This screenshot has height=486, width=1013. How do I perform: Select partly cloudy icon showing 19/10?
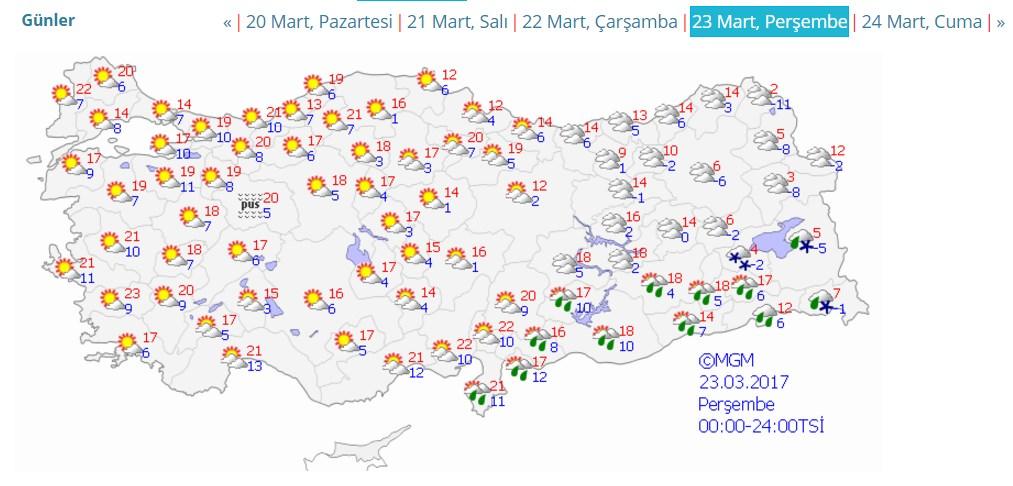[205, 129]
